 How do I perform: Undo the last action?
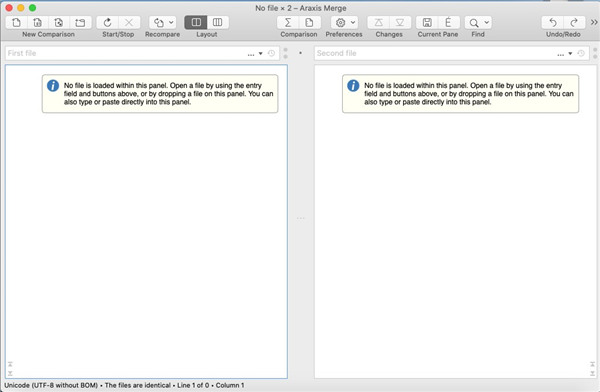[553, 23]
